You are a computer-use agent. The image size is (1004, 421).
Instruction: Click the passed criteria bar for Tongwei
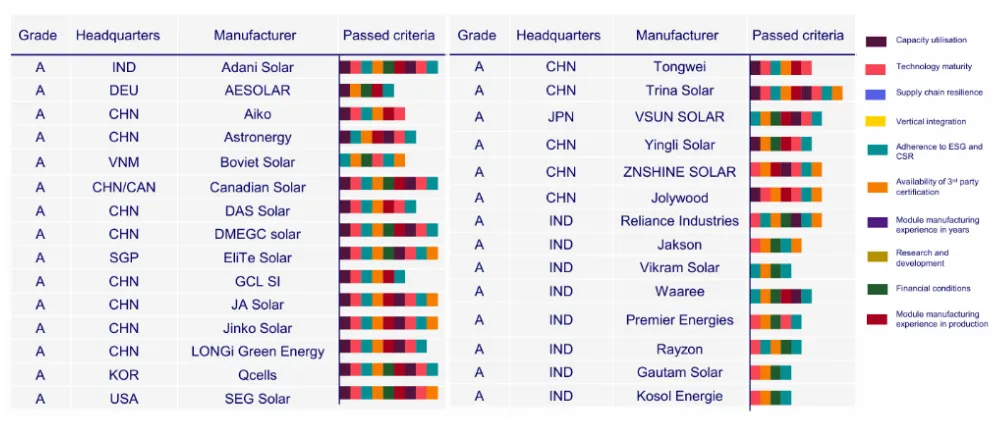780,68
